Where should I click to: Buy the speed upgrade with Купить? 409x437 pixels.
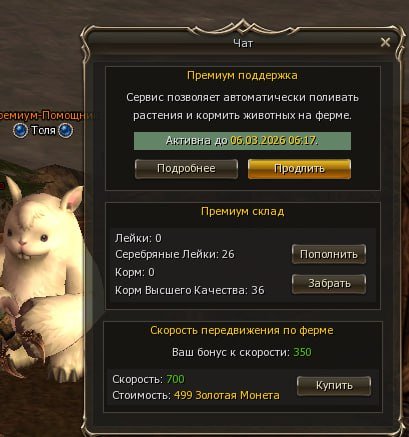pos(334,386)
